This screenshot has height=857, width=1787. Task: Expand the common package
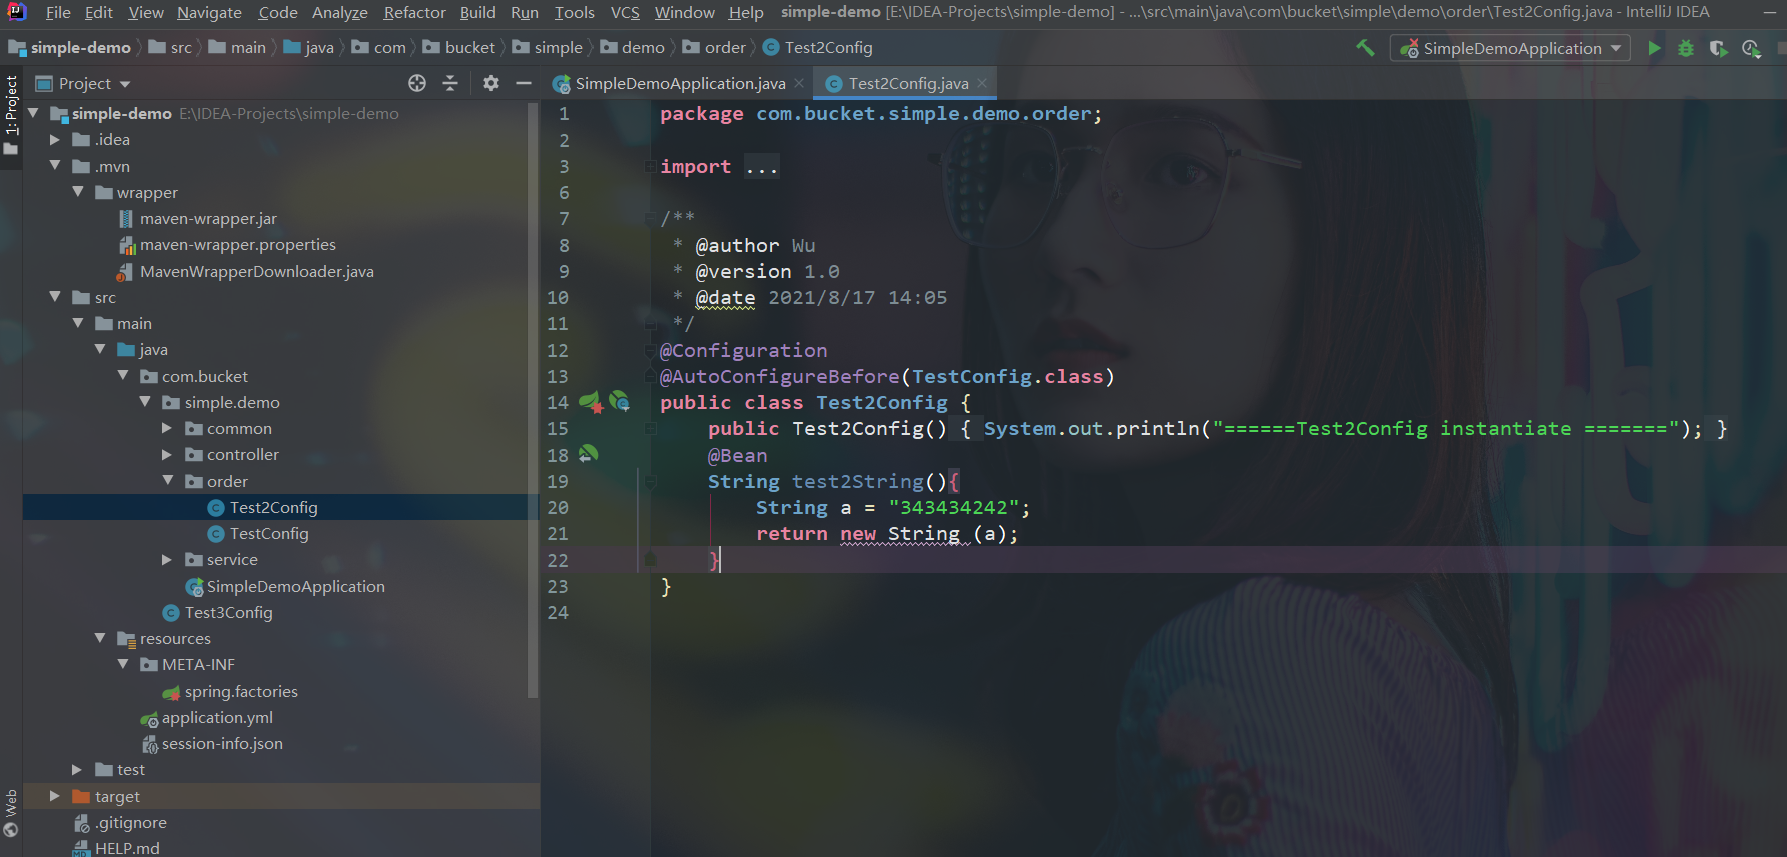coord(167,428)
